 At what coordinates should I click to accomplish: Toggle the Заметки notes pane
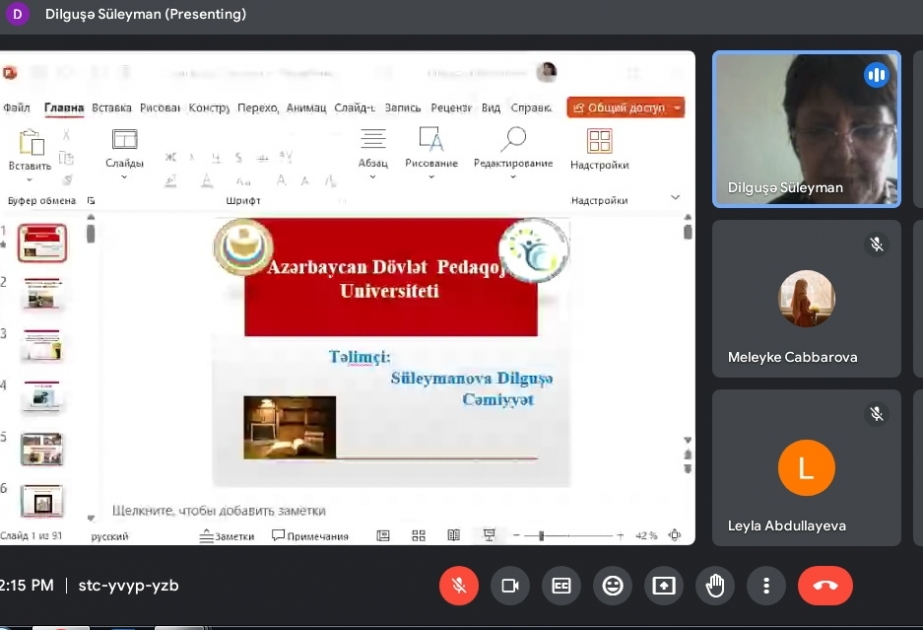pos(227,536)
